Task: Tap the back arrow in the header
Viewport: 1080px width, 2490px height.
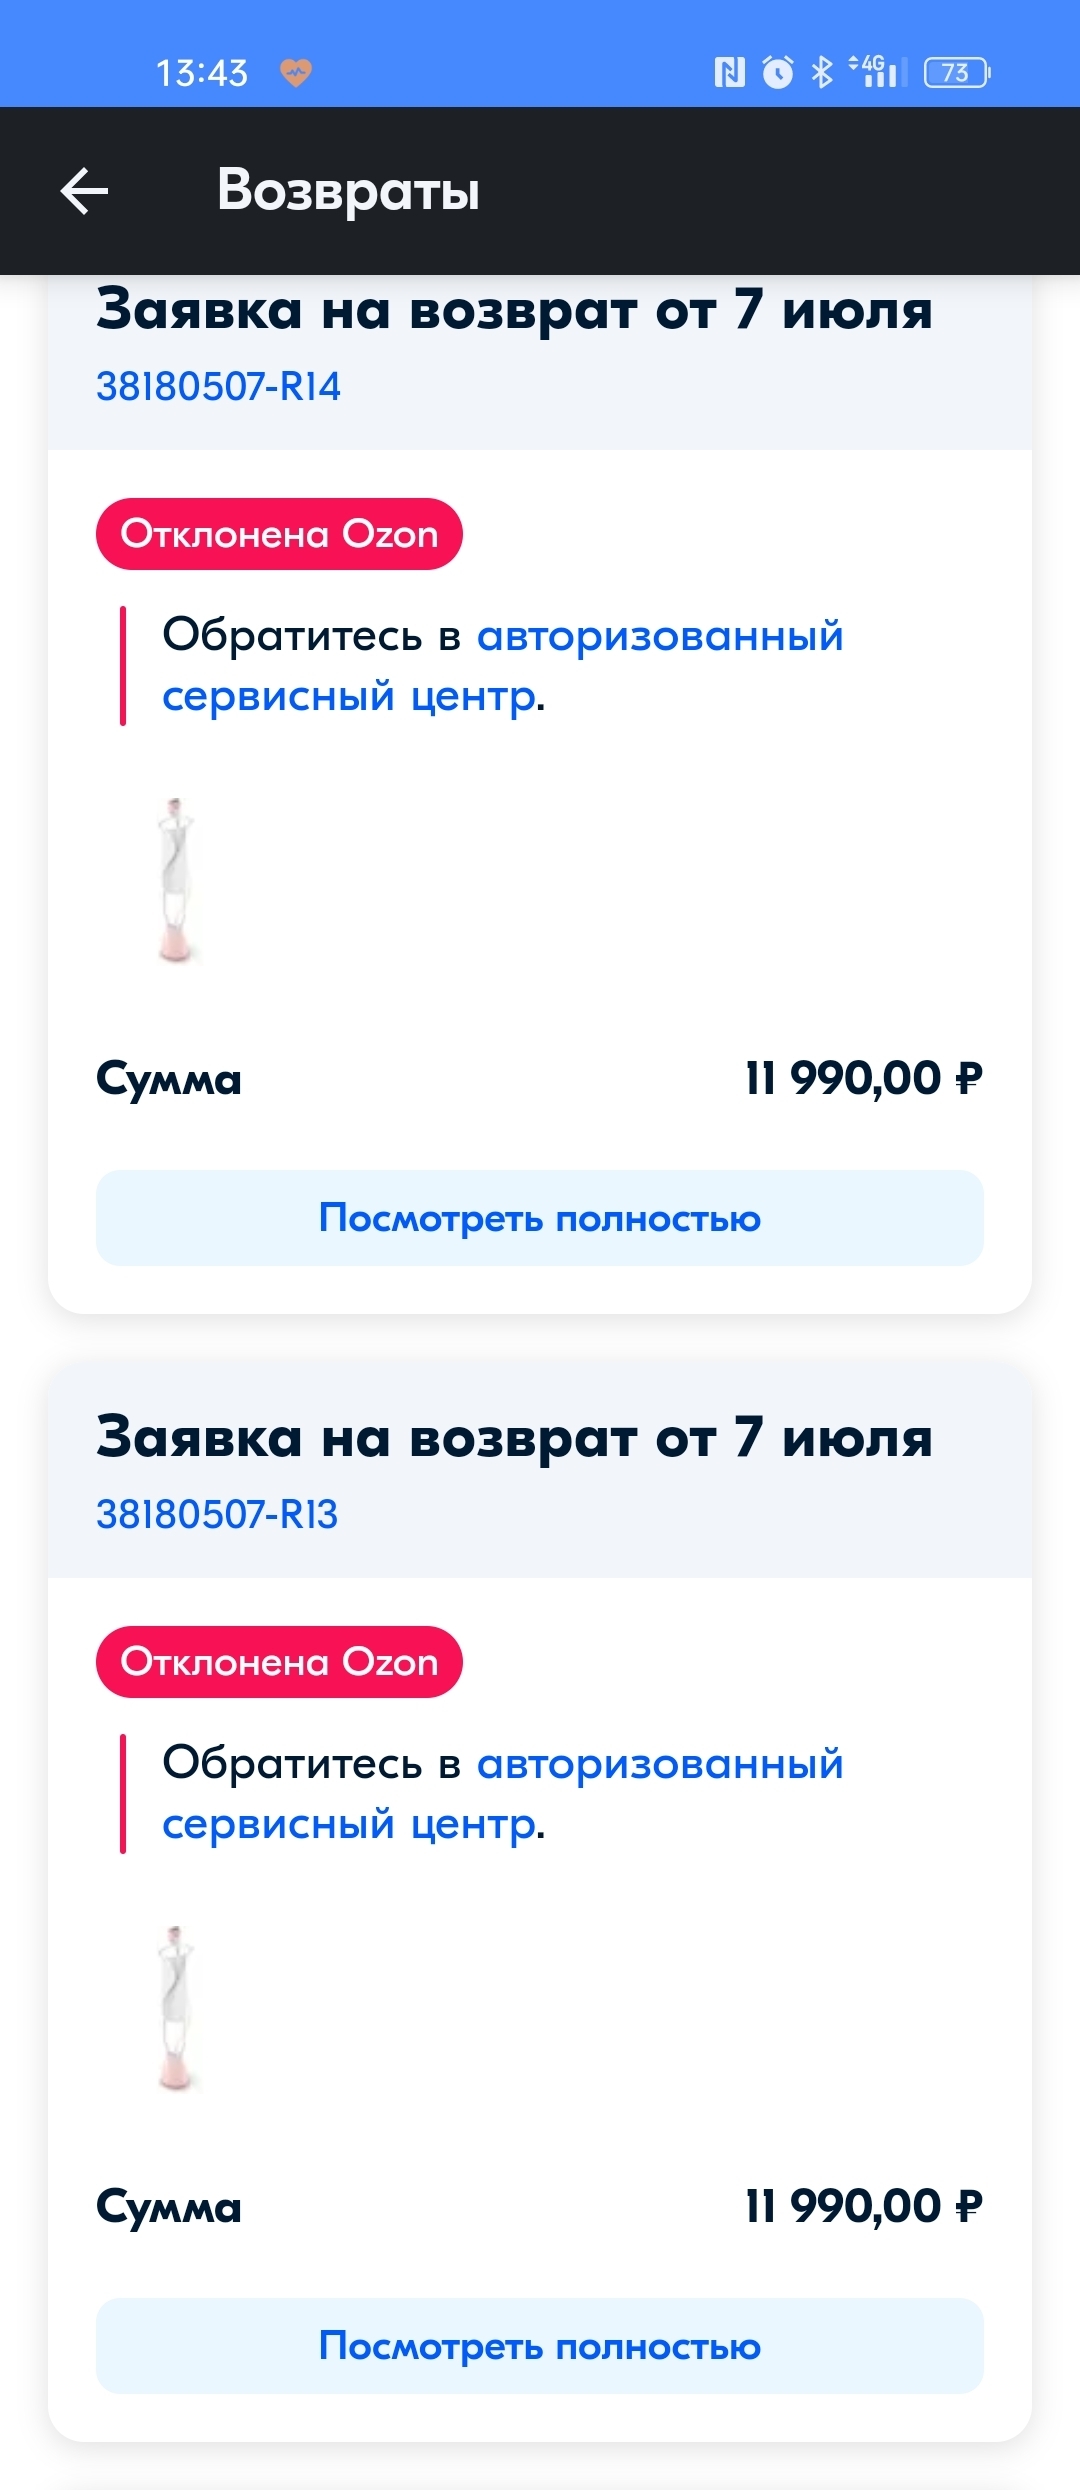Action: (84, 191)
